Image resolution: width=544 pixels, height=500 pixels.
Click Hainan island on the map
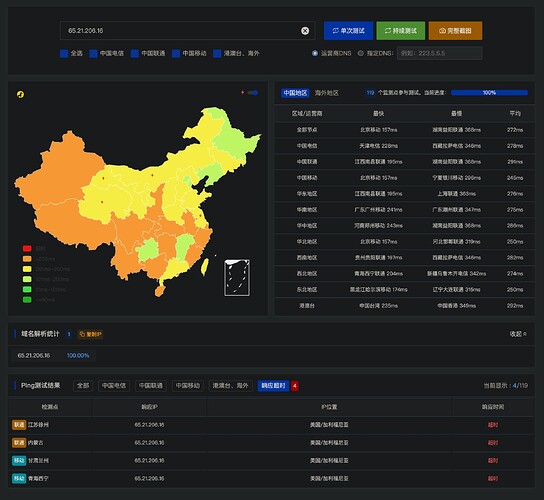(159, 291)
